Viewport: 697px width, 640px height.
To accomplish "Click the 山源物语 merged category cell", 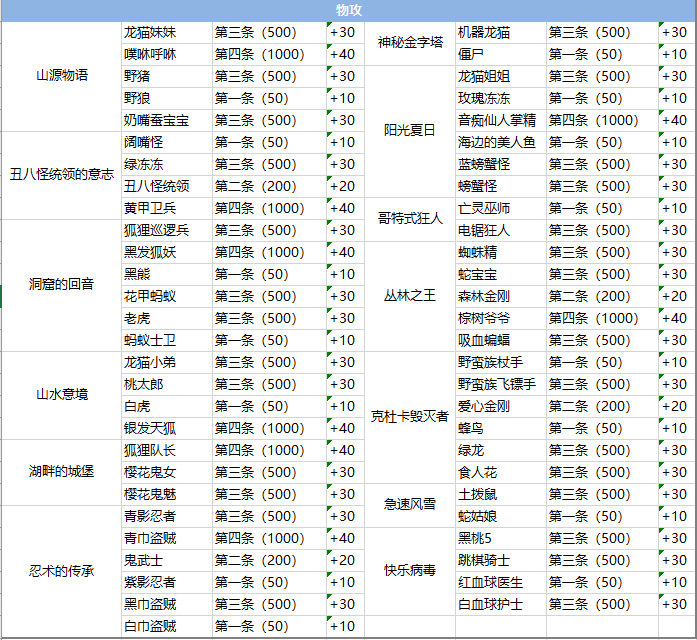I will click(61, 76).
